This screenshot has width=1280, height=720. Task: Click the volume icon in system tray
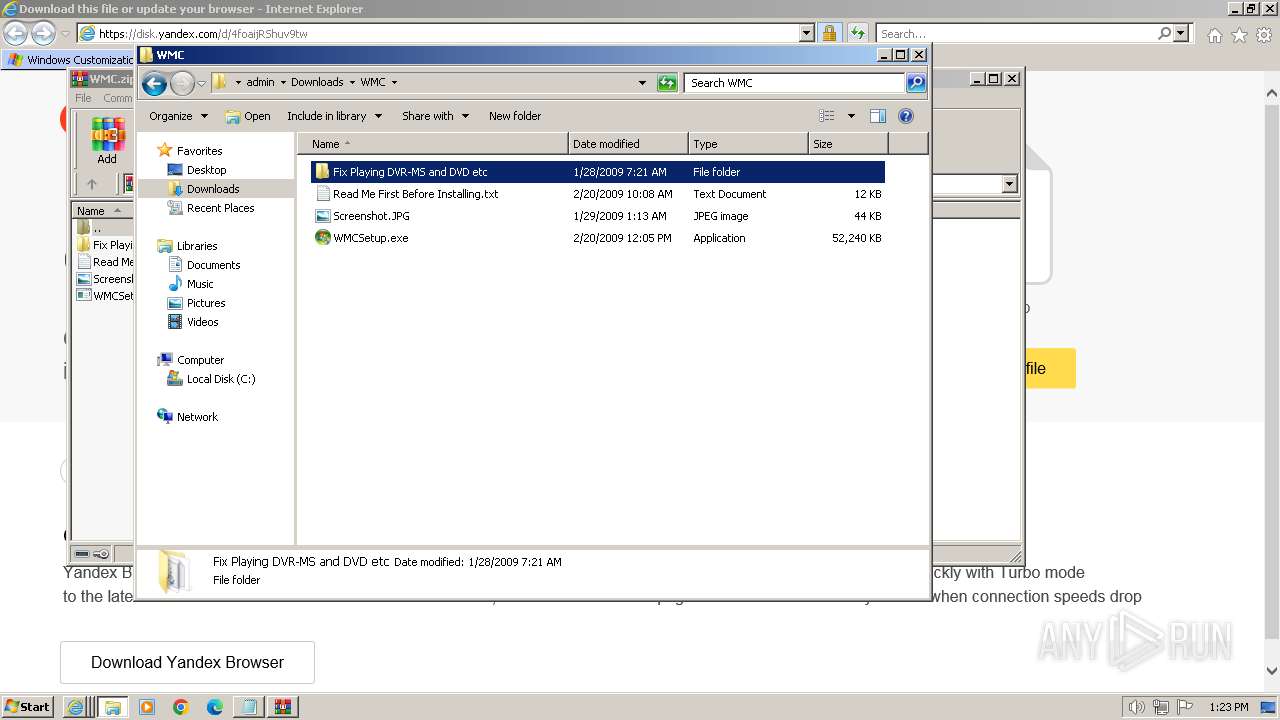click(1137, 707)
